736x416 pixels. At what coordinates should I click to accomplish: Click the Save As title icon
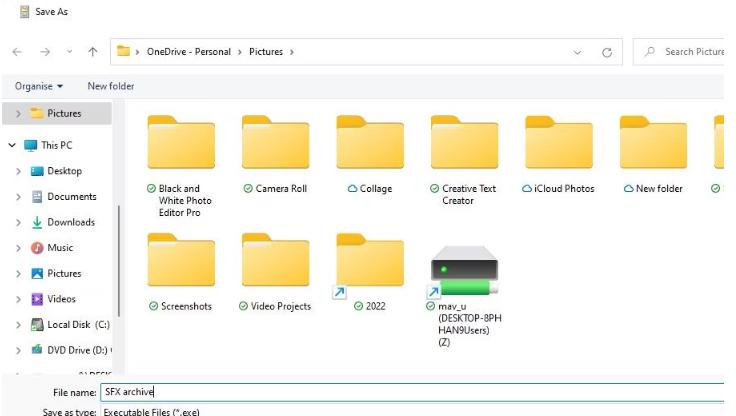pos(24,12)
